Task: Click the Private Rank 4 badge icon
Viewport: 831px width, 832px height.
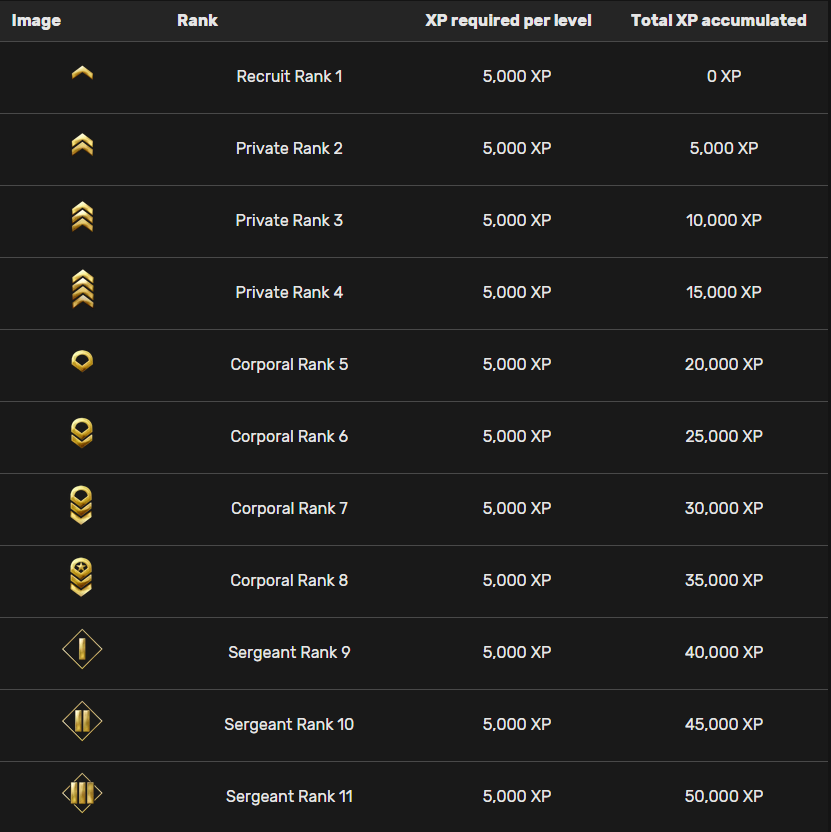Action: [x=82, y=290]
